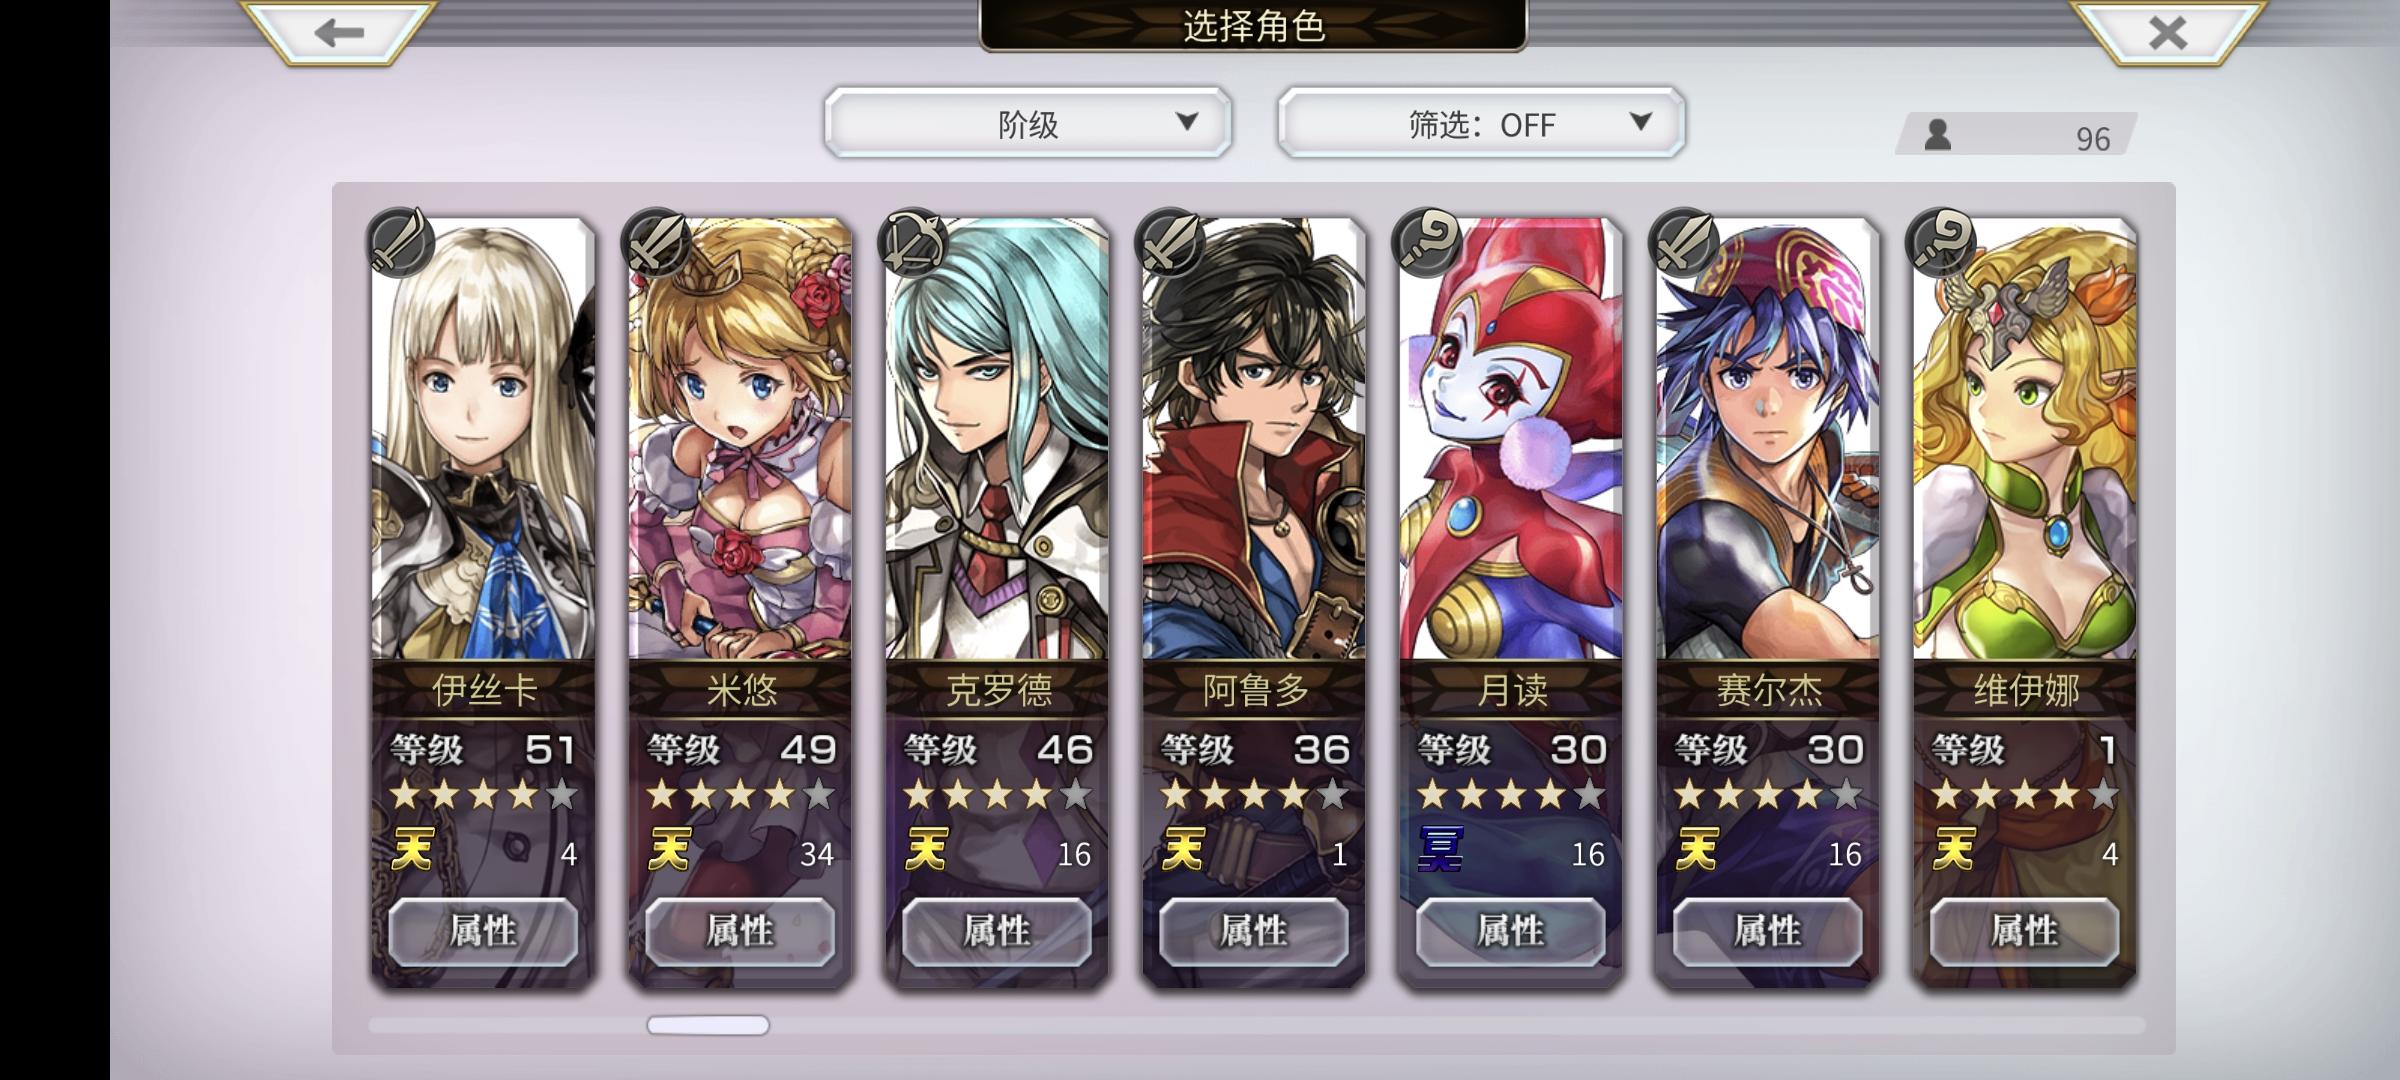Open the 阶级 sort dropdown
Screen dimensions: 2400x1080
coord(1028,123)
